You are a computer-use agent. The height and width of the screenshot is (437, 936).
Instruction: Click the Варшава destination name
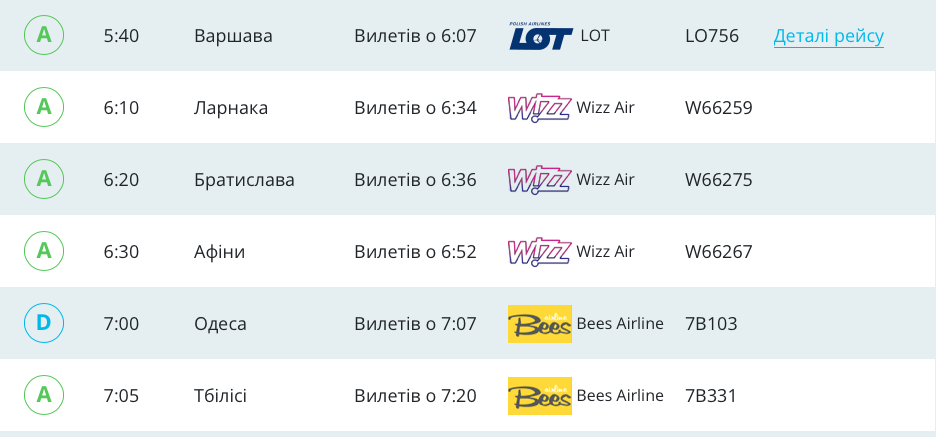coord(233,36)
